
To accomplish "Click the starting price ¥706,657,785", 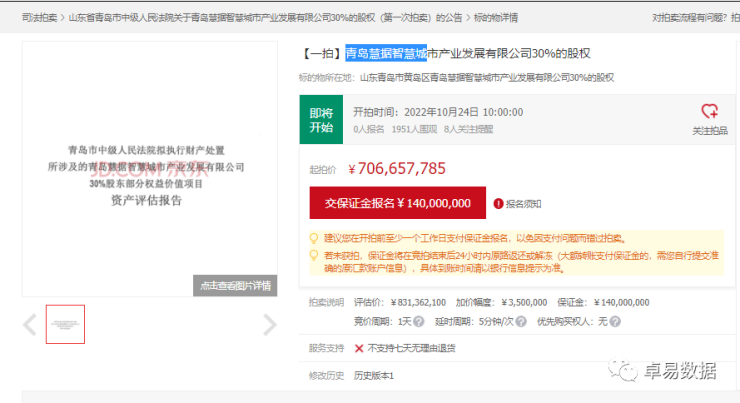I will click(396, 168).
